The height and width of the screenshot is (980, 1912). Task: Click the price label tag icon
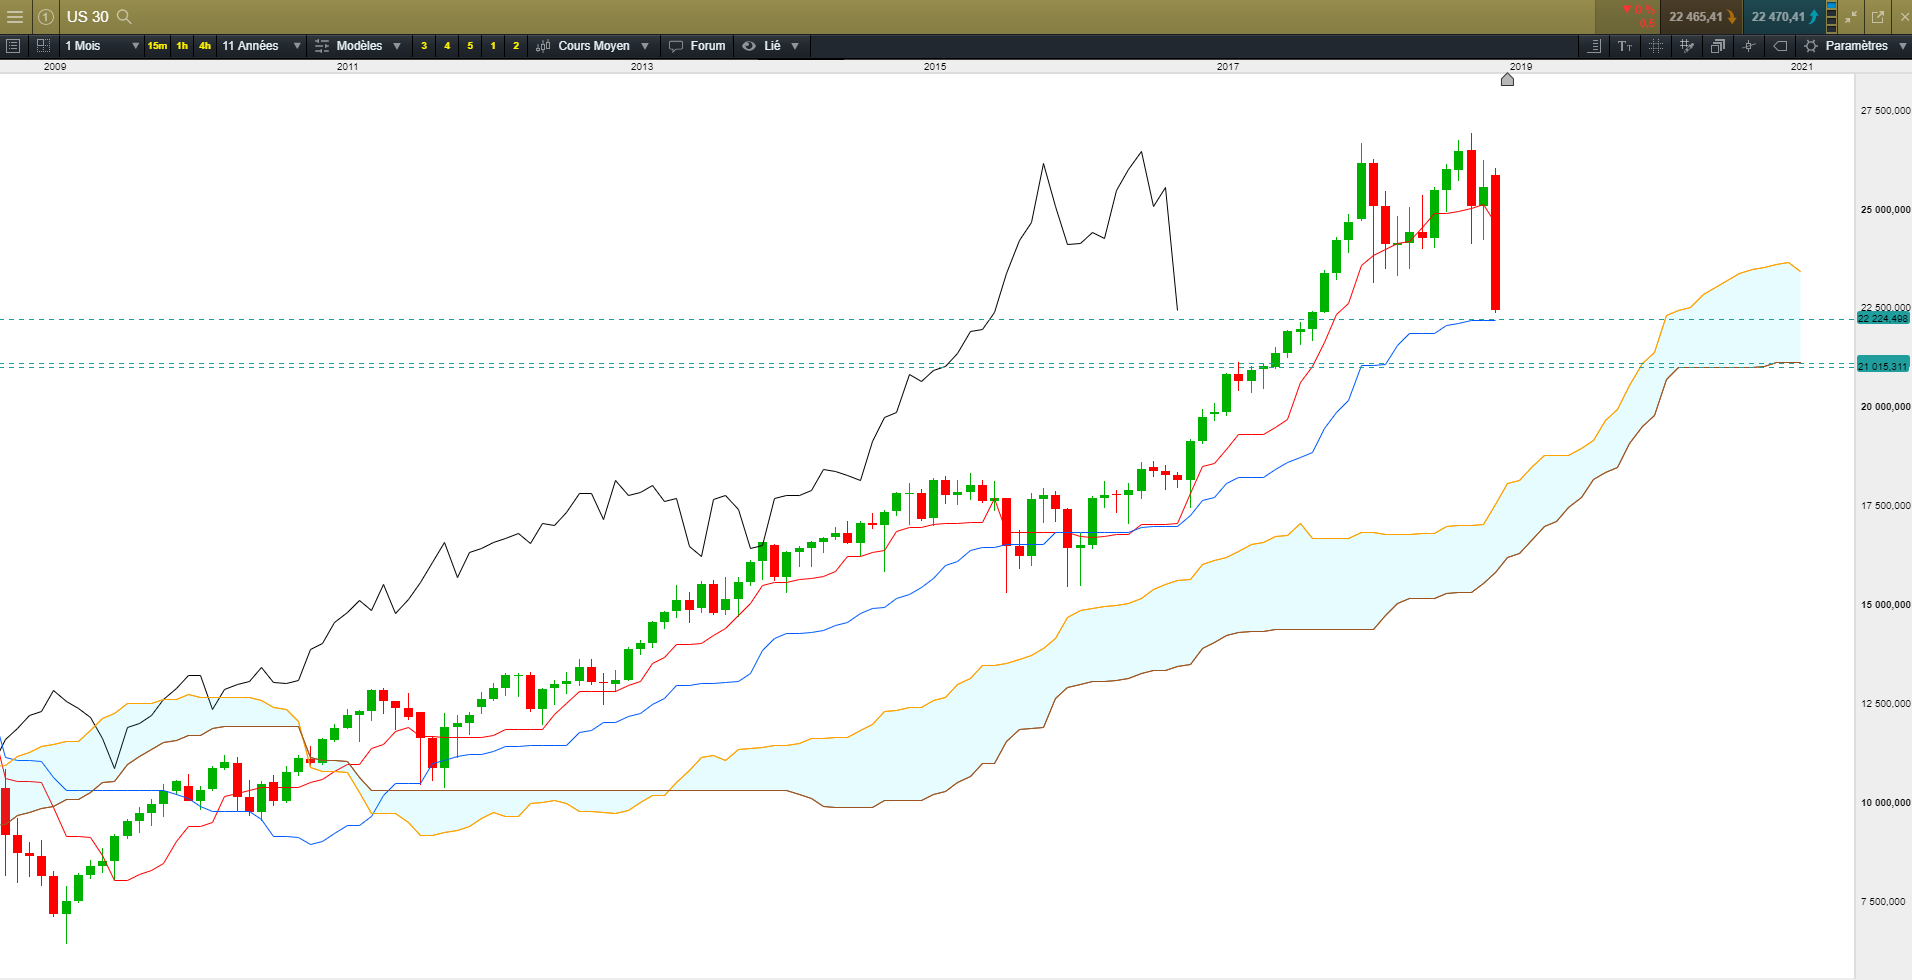(x=1780, y=46)
